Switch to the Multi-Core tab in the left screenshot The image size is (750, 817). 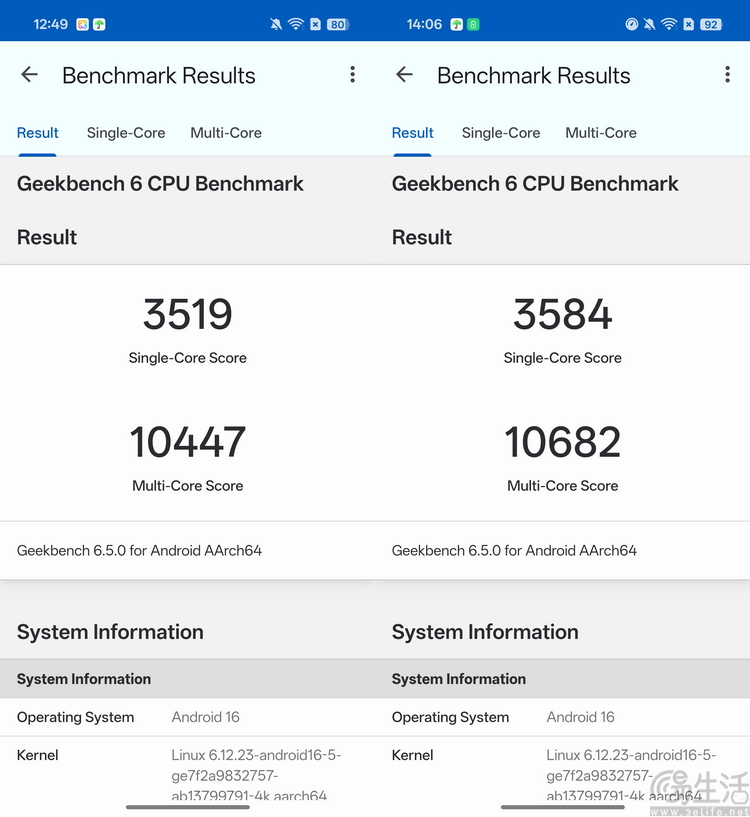[x=226, y=133]
